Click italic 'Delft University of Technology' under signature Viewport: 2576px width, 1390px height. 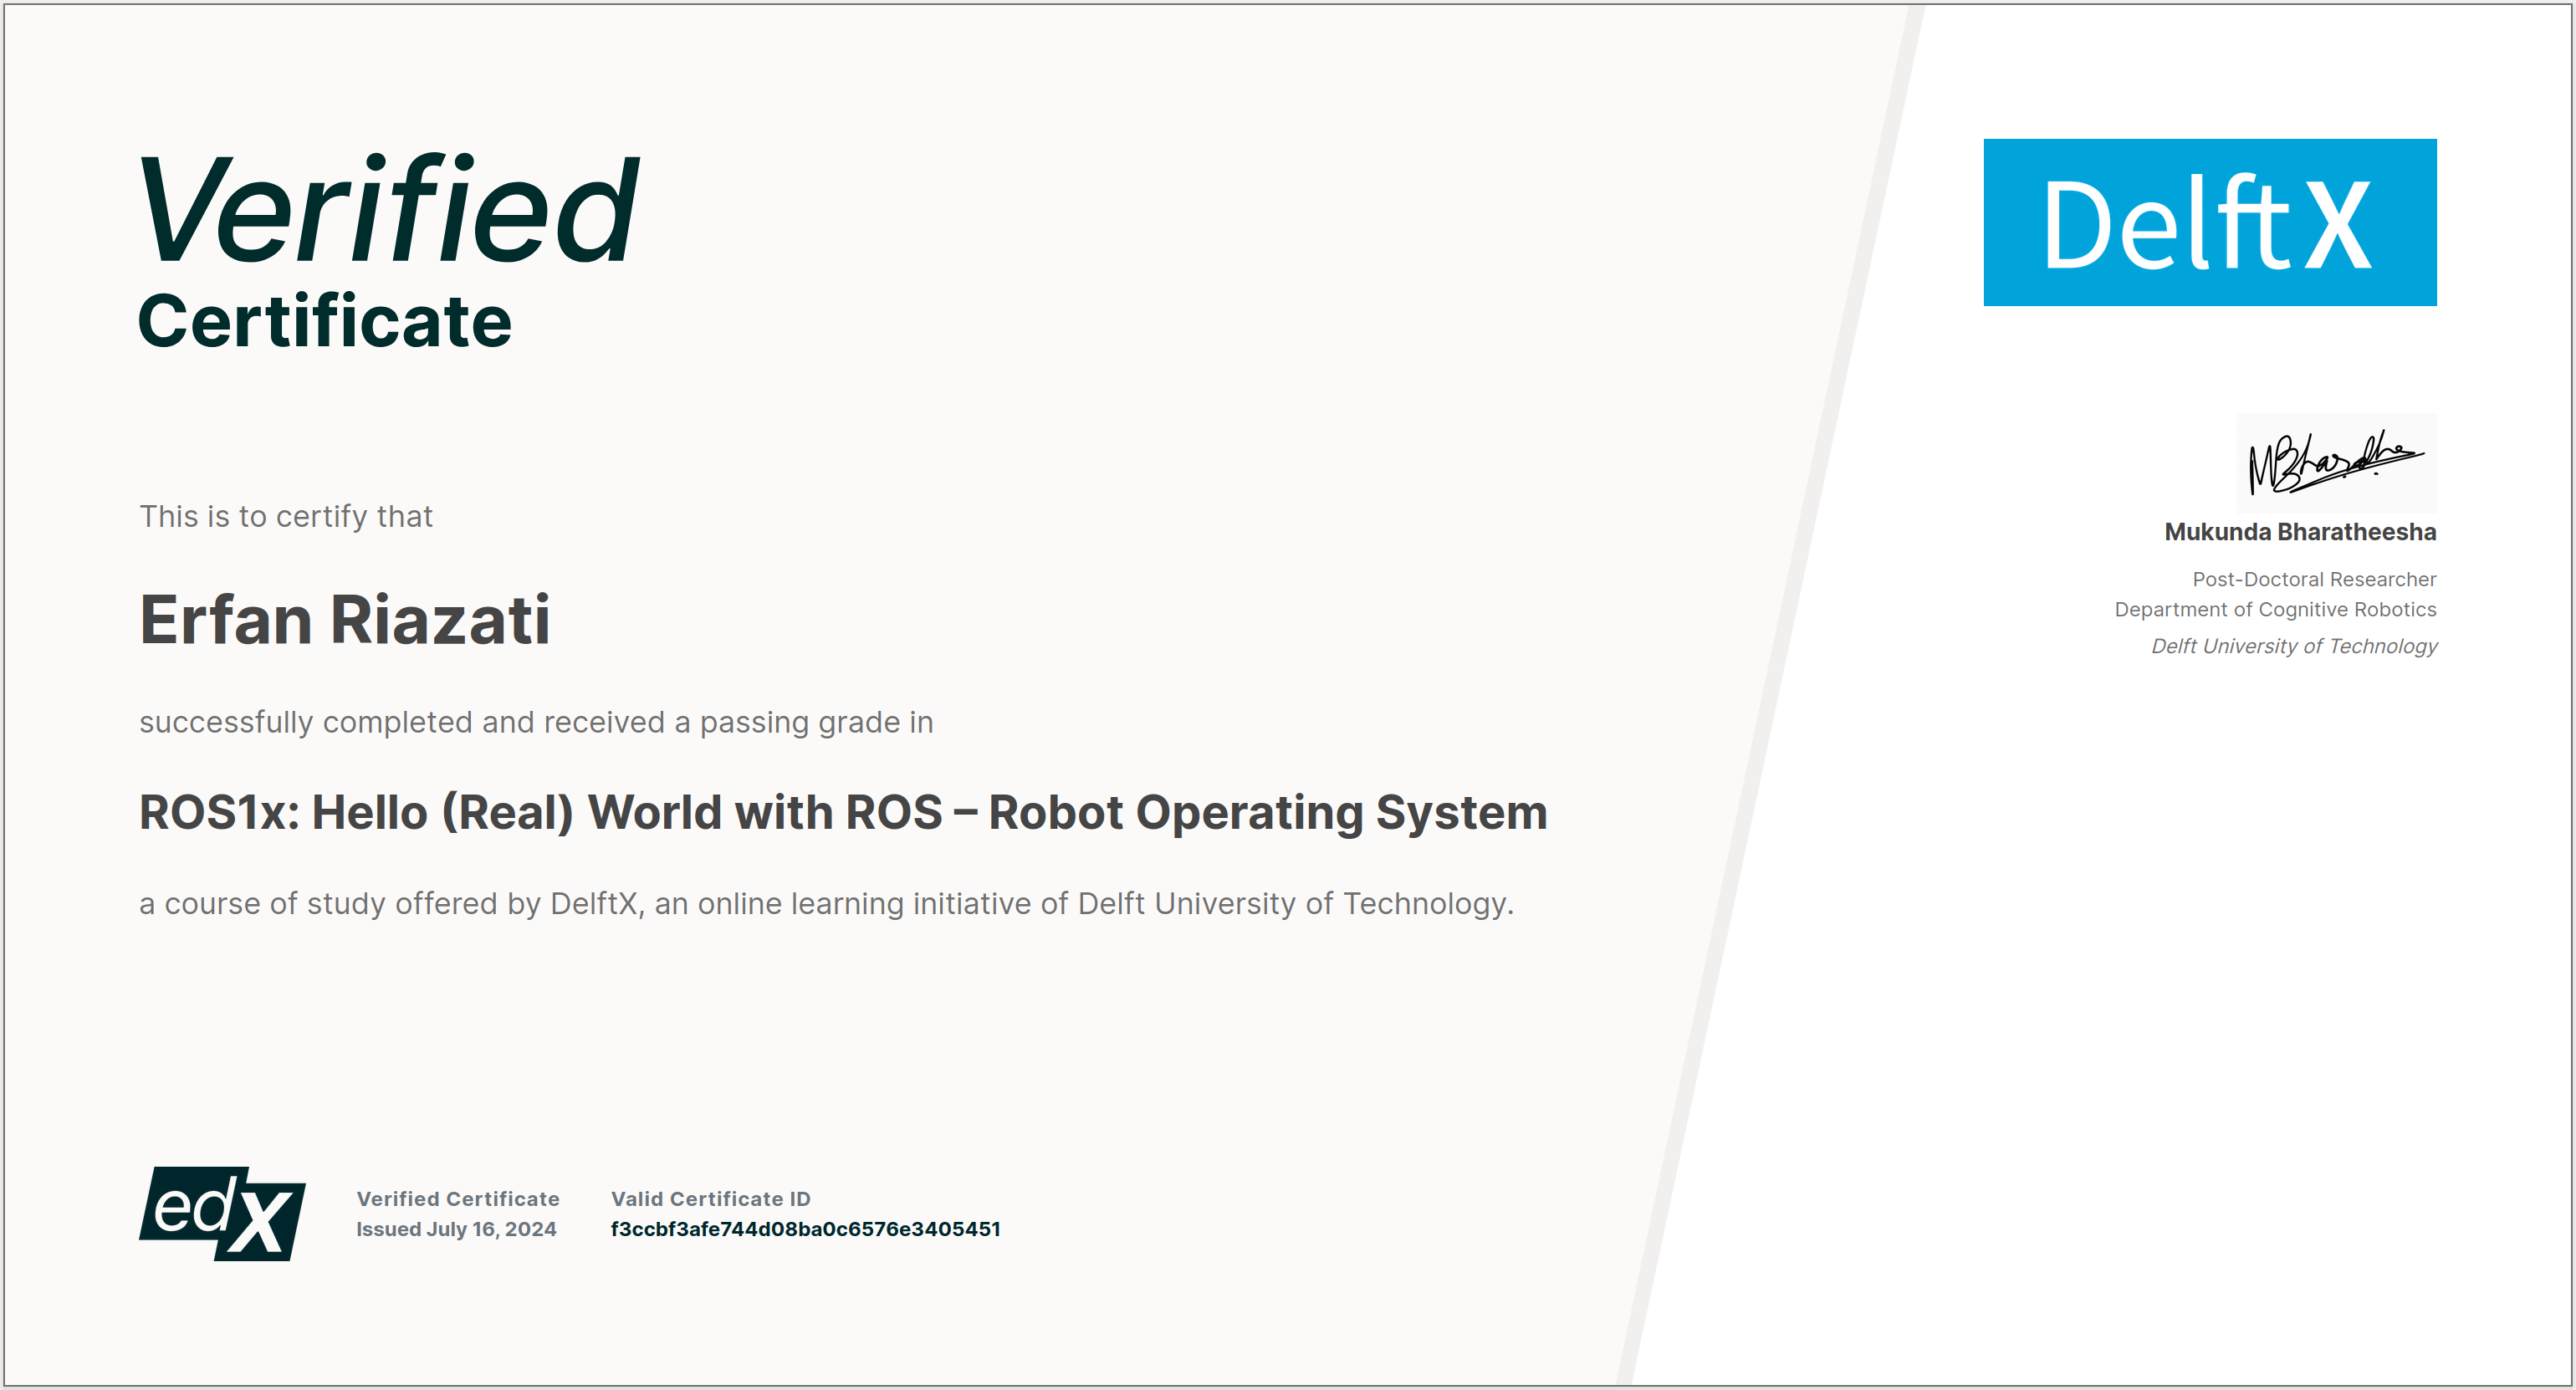(2294, 646)
